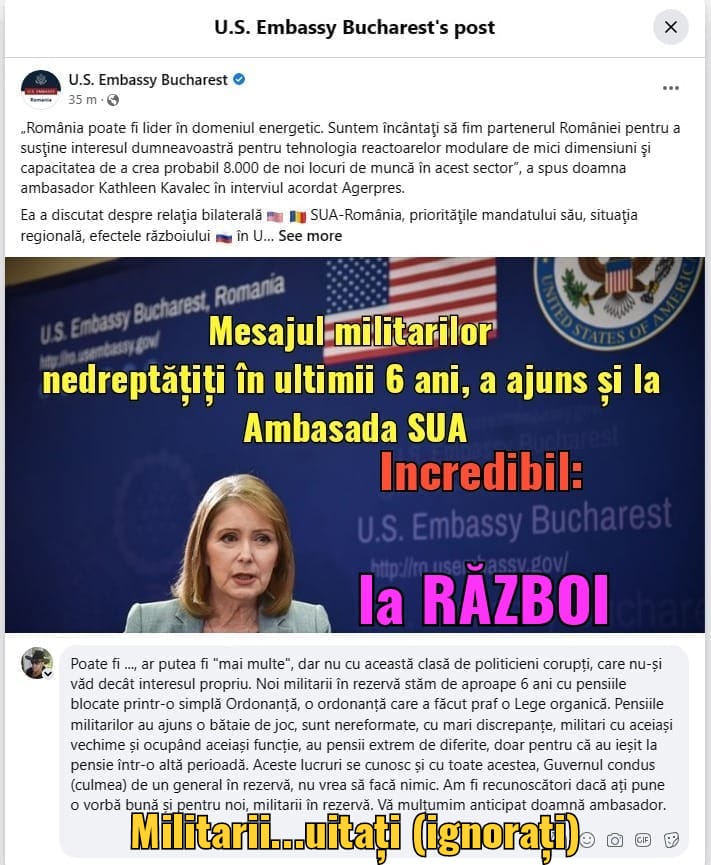Click the post title header text
The height and width of the screenshot is (865, 711).
click(355, 28)
